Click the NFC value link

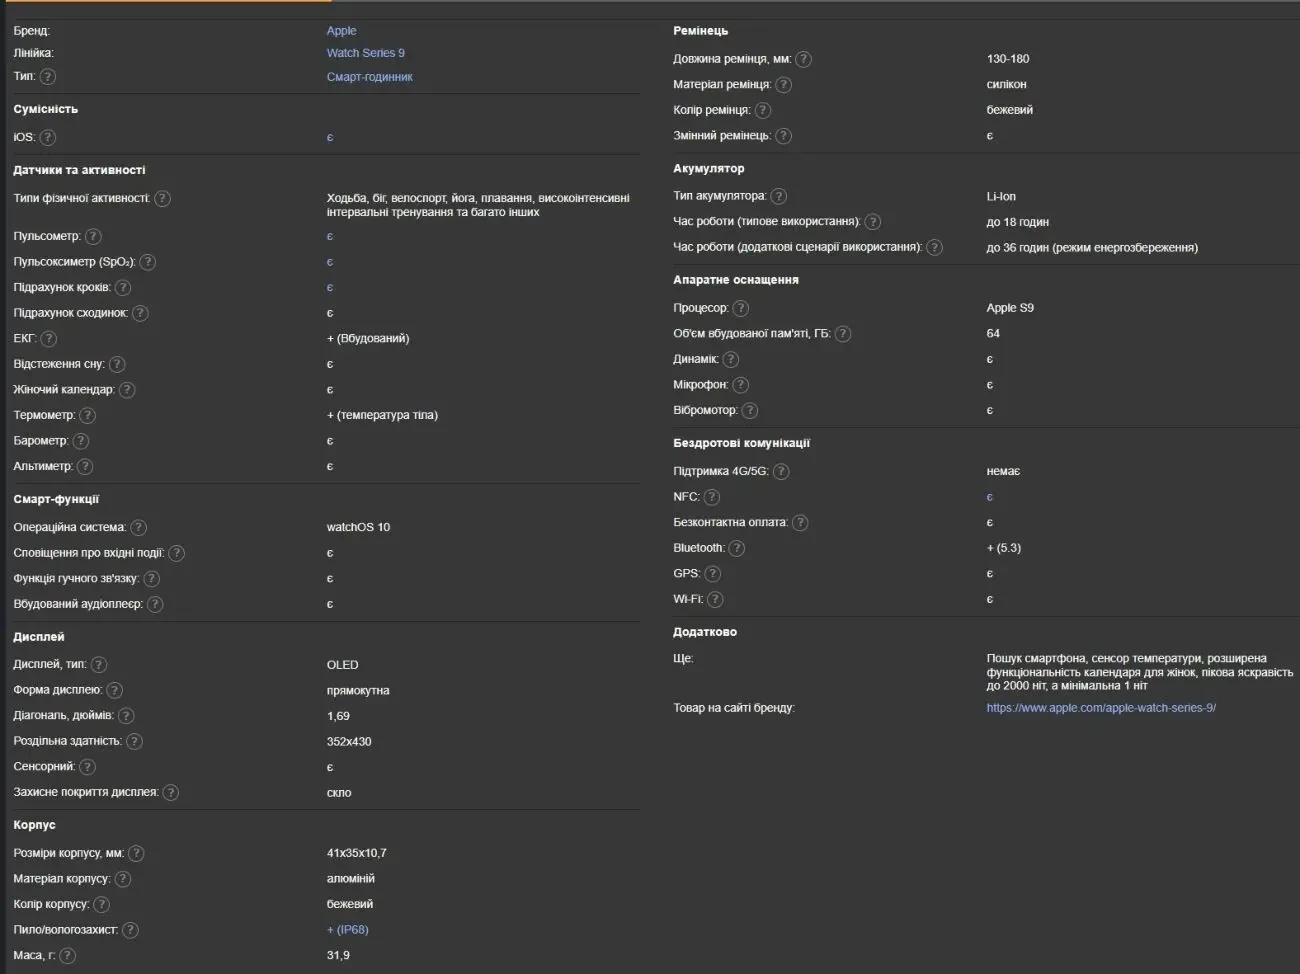pos(990,497)
